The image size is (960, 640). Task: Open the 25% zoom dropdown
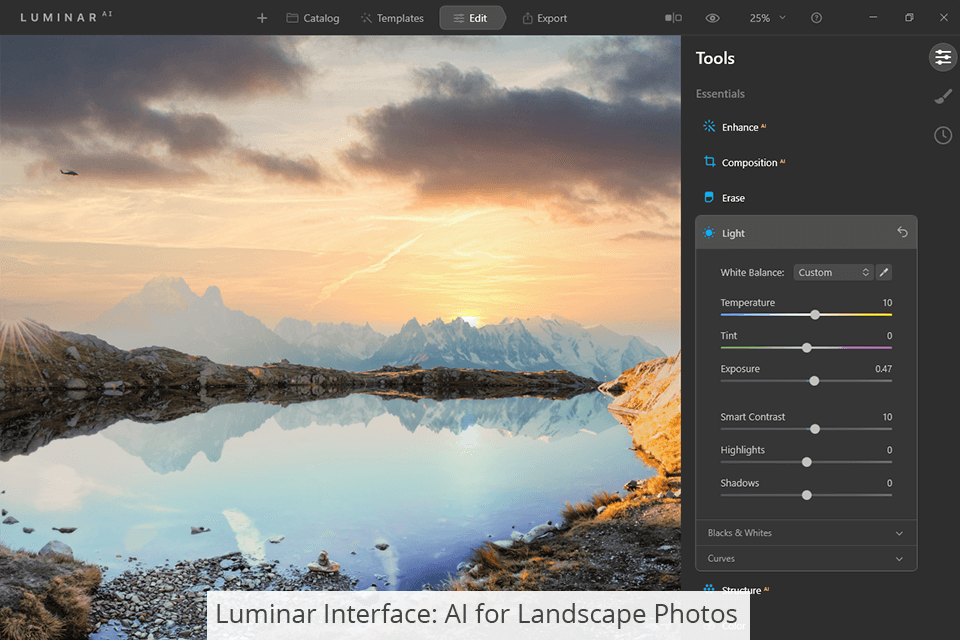(768, 18)
